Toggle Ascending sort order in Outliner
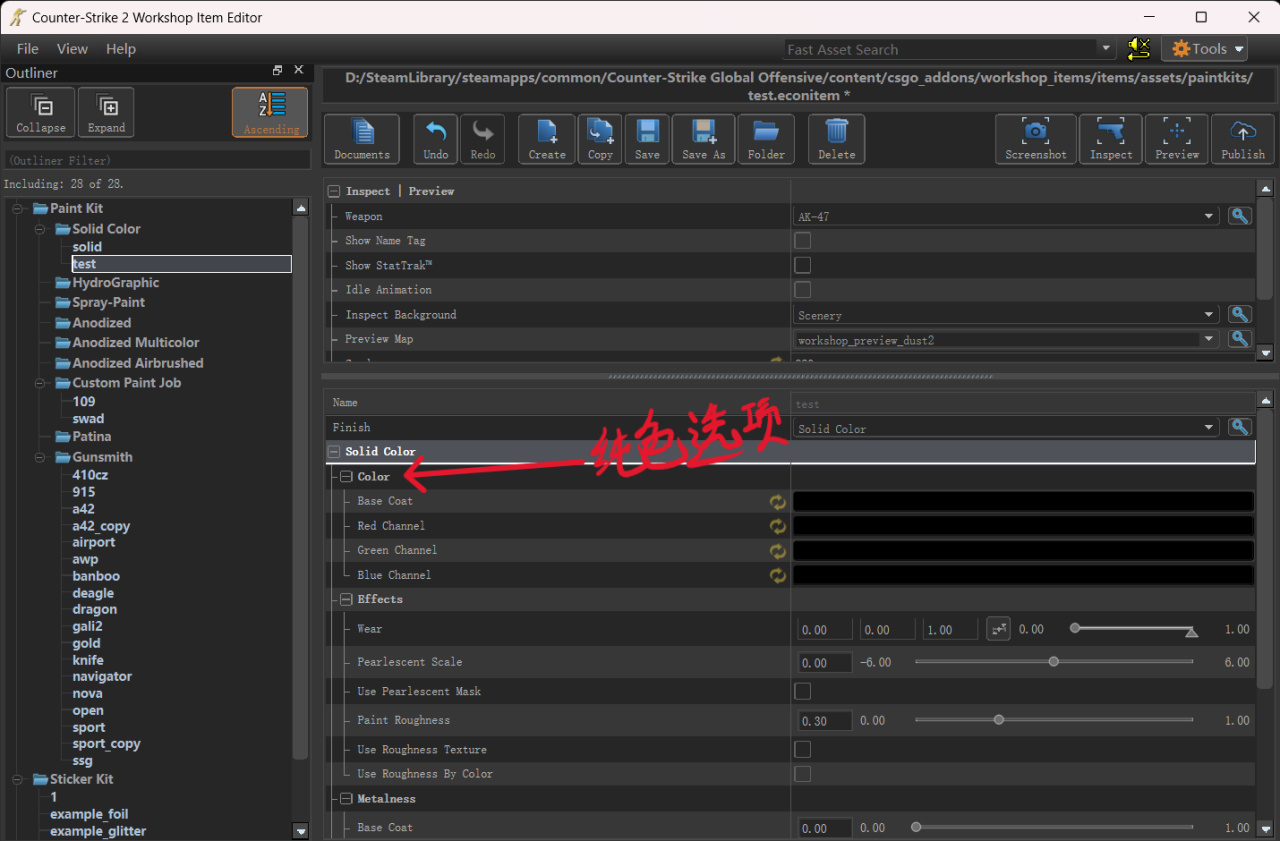 pos(271,112)
